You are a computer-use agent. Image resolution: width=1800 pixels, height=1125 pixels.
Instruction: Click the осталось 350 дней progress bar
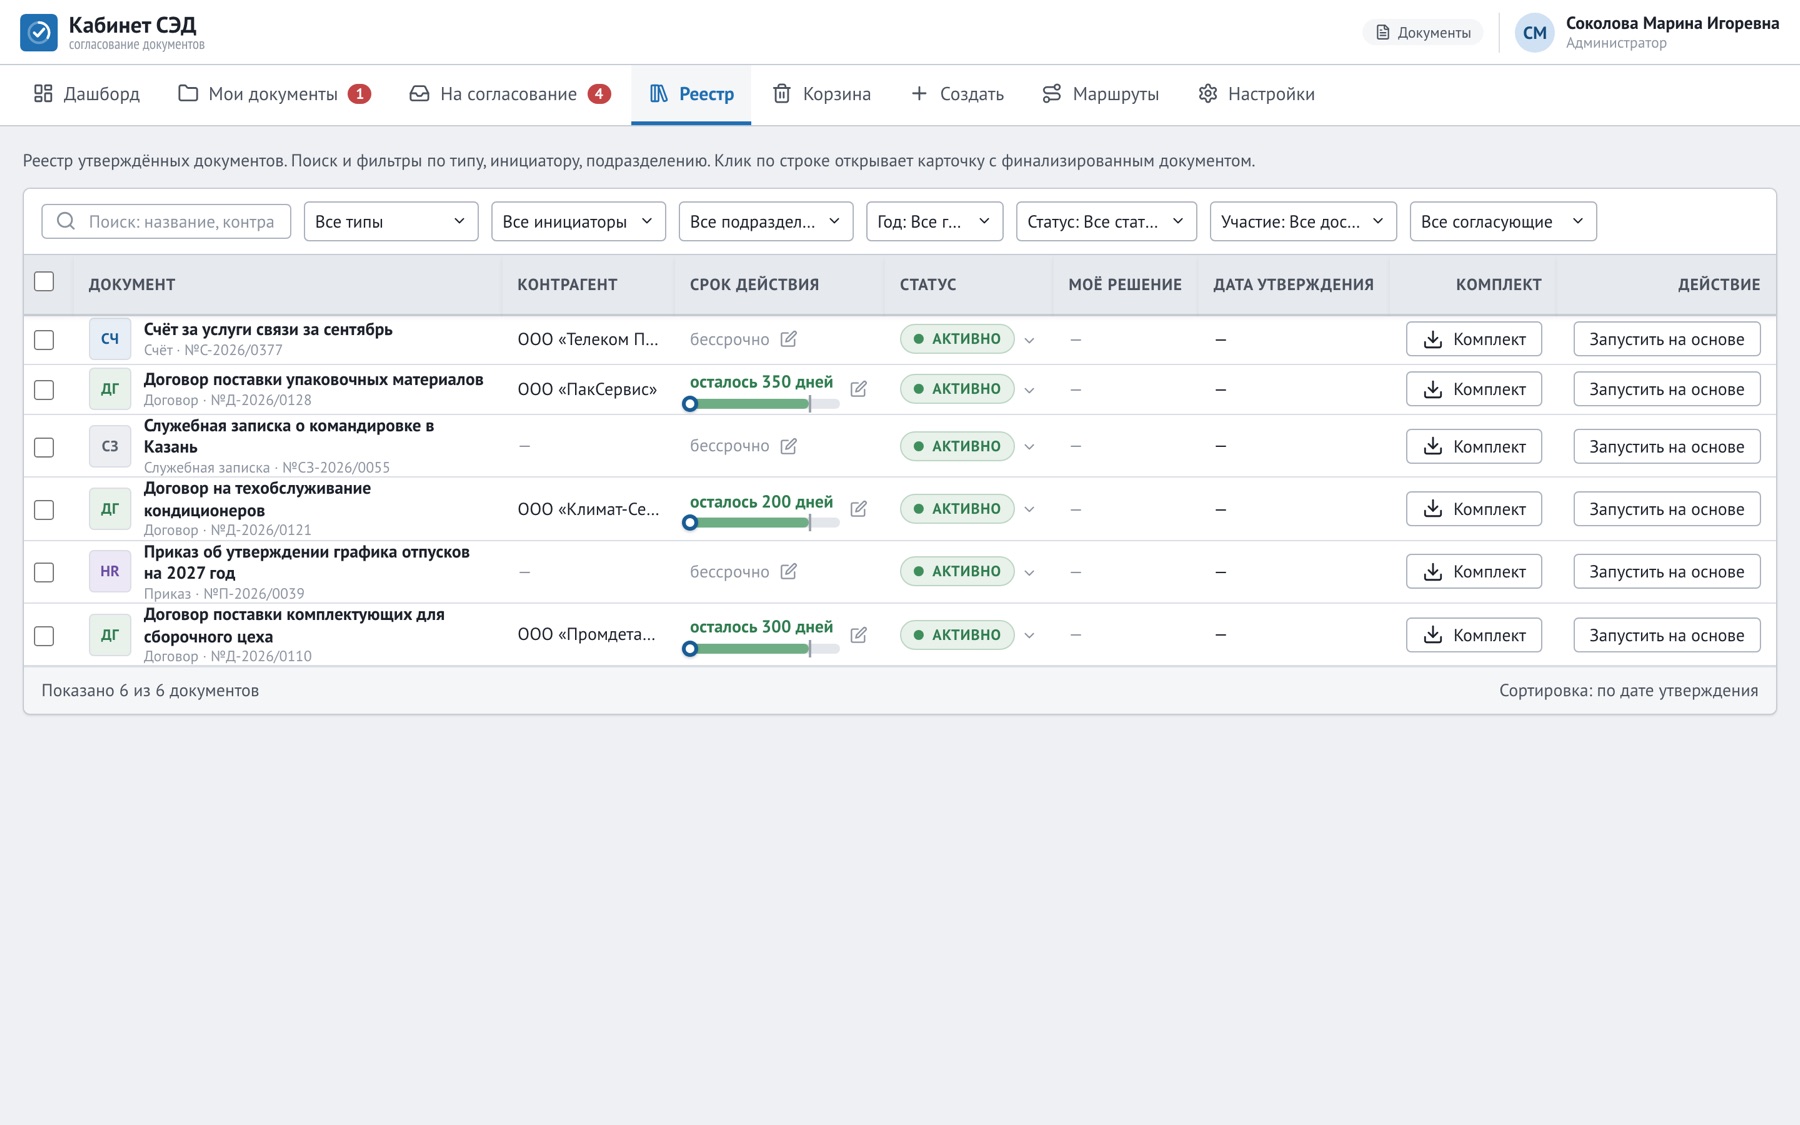pyautogui.click(x=764, y=404)
